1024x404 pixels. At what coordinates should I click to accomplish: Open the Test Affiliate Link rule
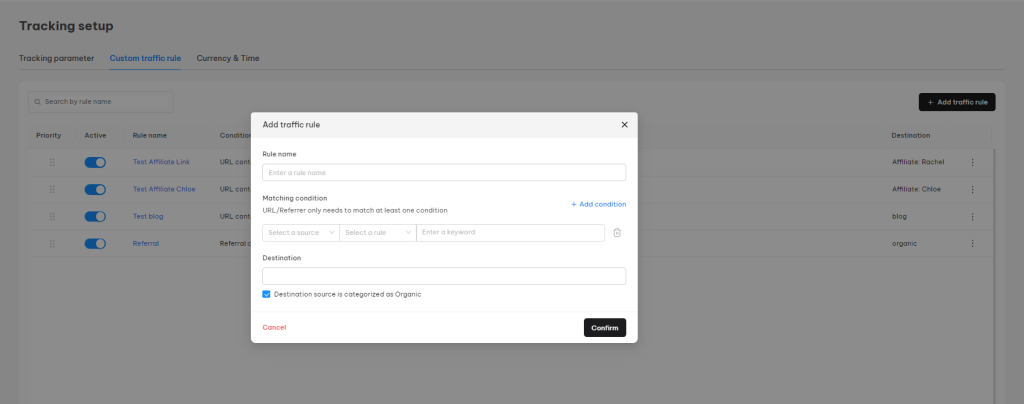[x=161, y=162]
